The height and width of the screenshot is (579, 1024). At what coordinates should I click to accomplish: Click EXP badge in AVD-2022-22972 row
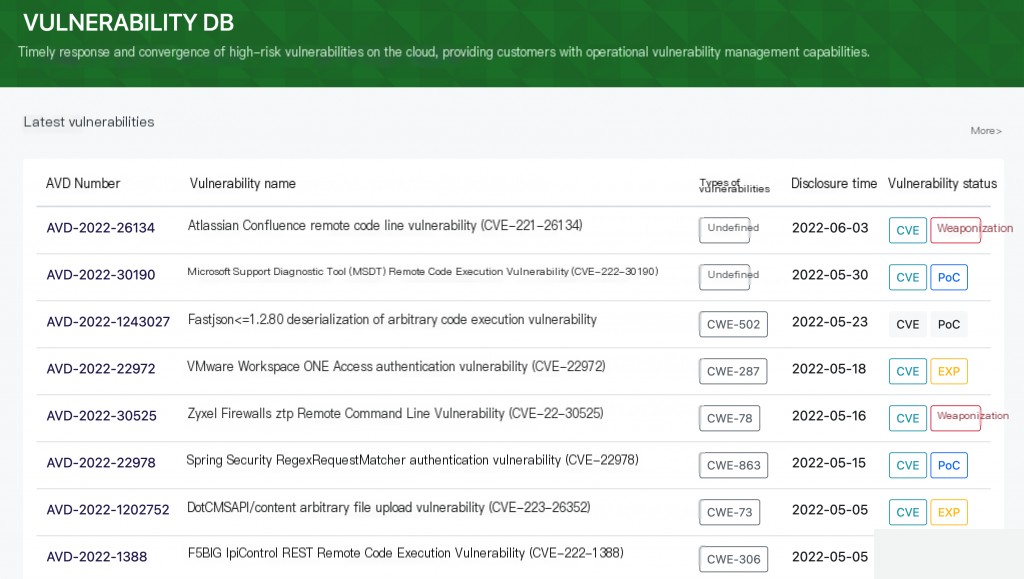[x=949, y=371]
